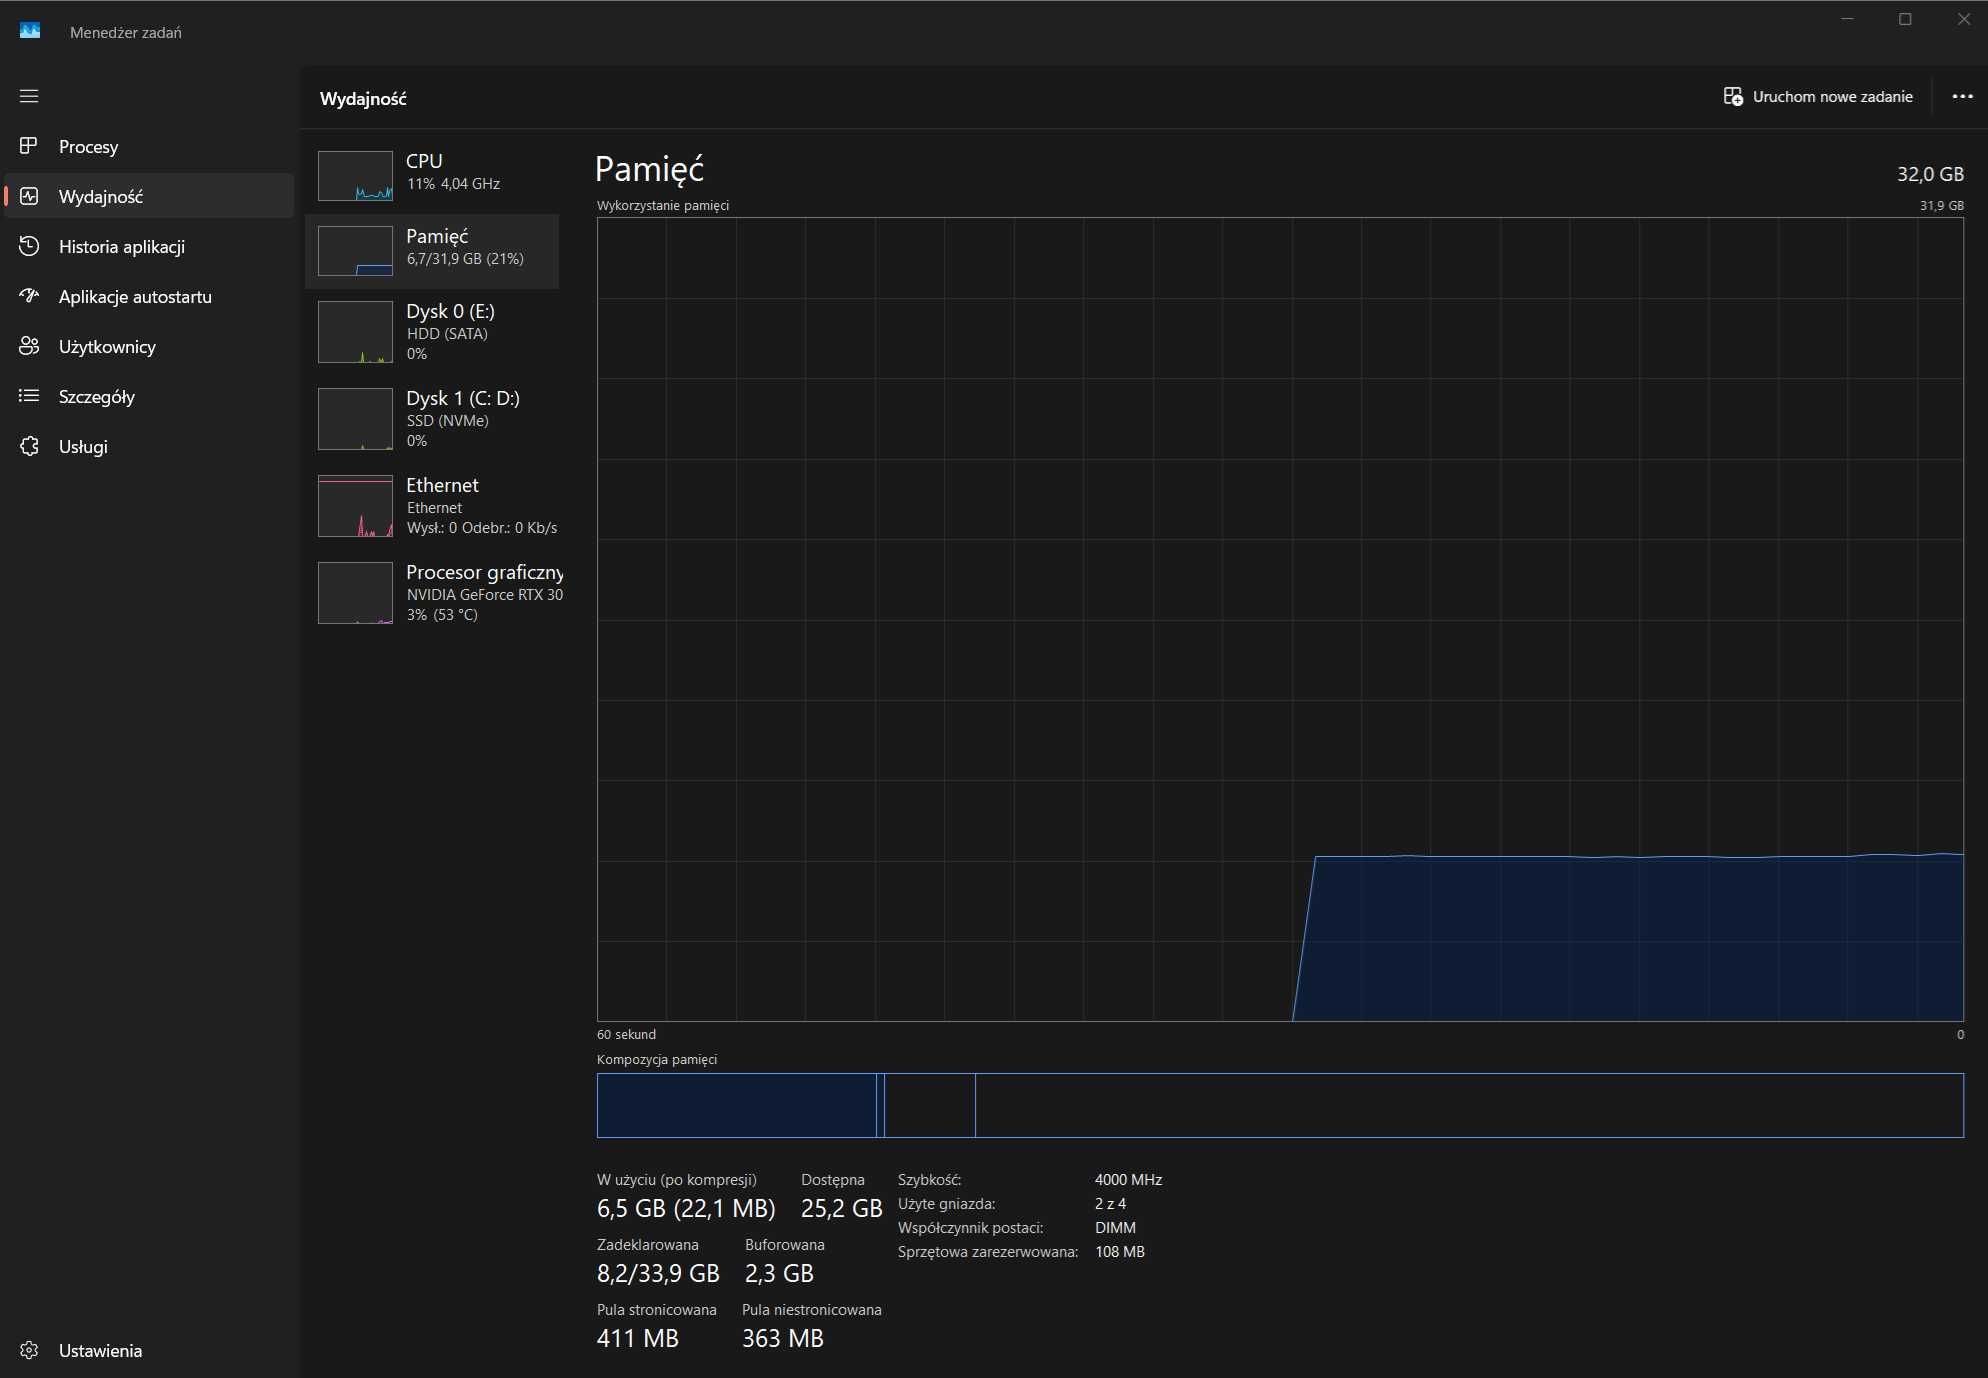
Task: Click the '6,7/31,9 GB (21%)' memory text
Action: [465, 259]
